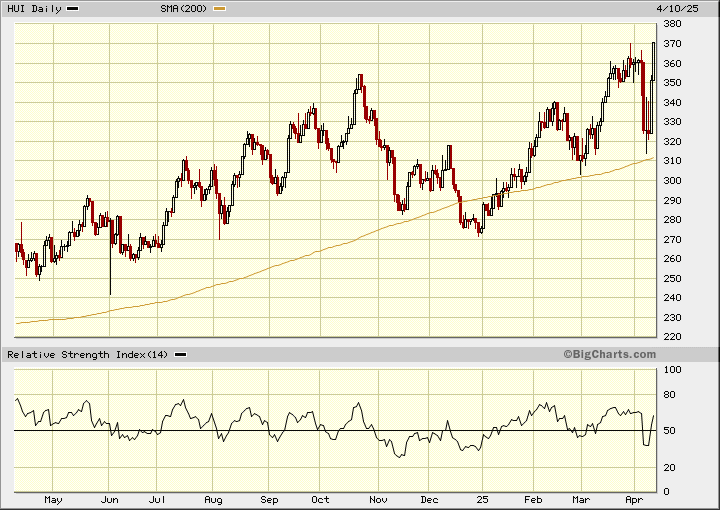Click the Jun month label
This screenshot has height=510, width=720.
tap(109, 500)
